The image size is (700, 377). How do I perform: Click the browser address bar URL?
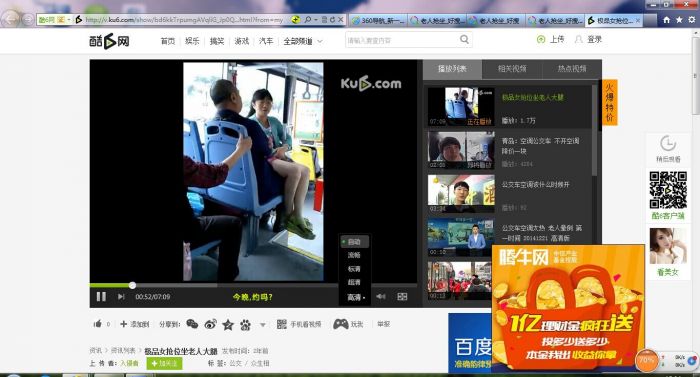click(x=184, y=20)
